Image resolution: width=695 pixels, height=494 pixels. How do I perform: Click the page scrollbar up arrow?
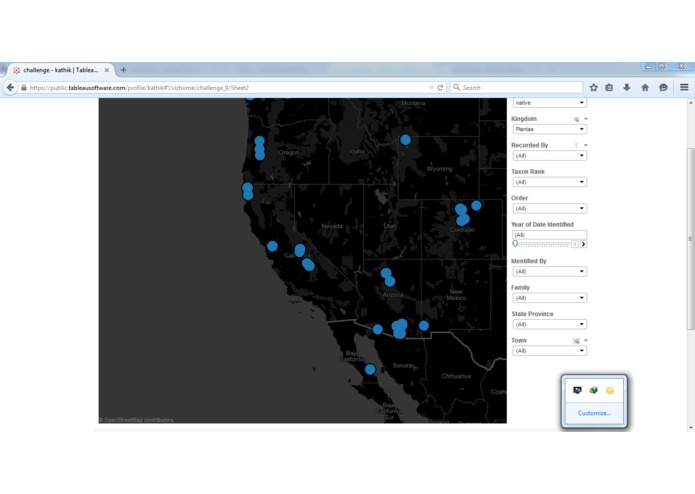pos(691,103)
